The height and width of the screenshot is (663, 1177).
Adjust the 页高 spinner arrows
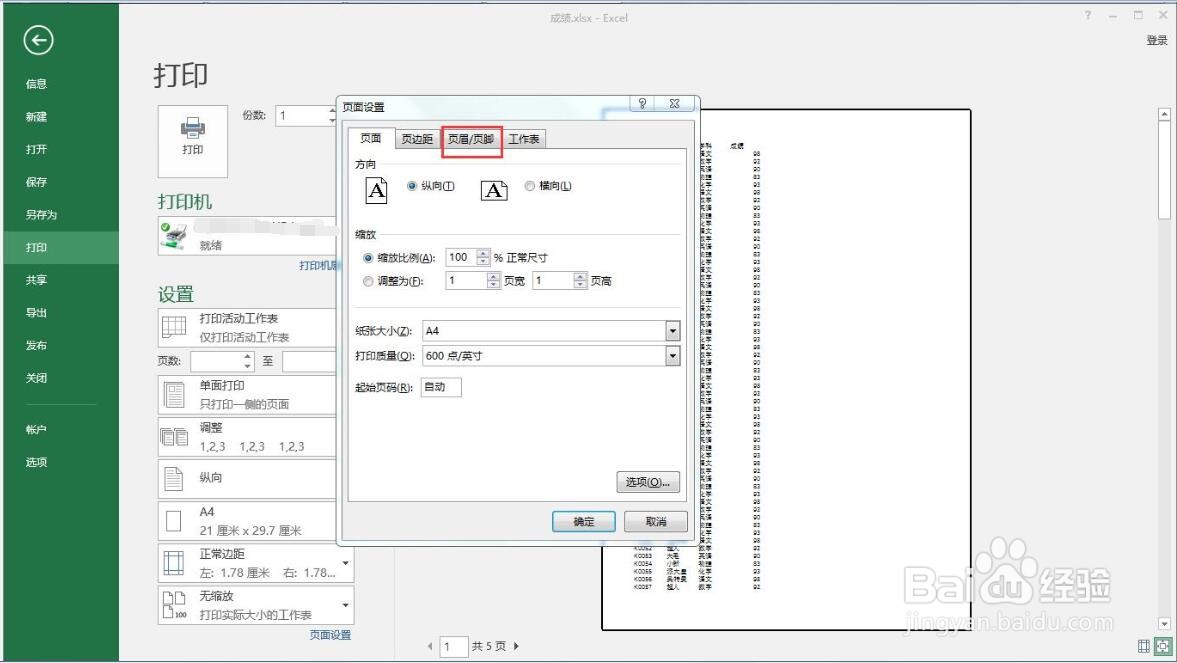579,280
